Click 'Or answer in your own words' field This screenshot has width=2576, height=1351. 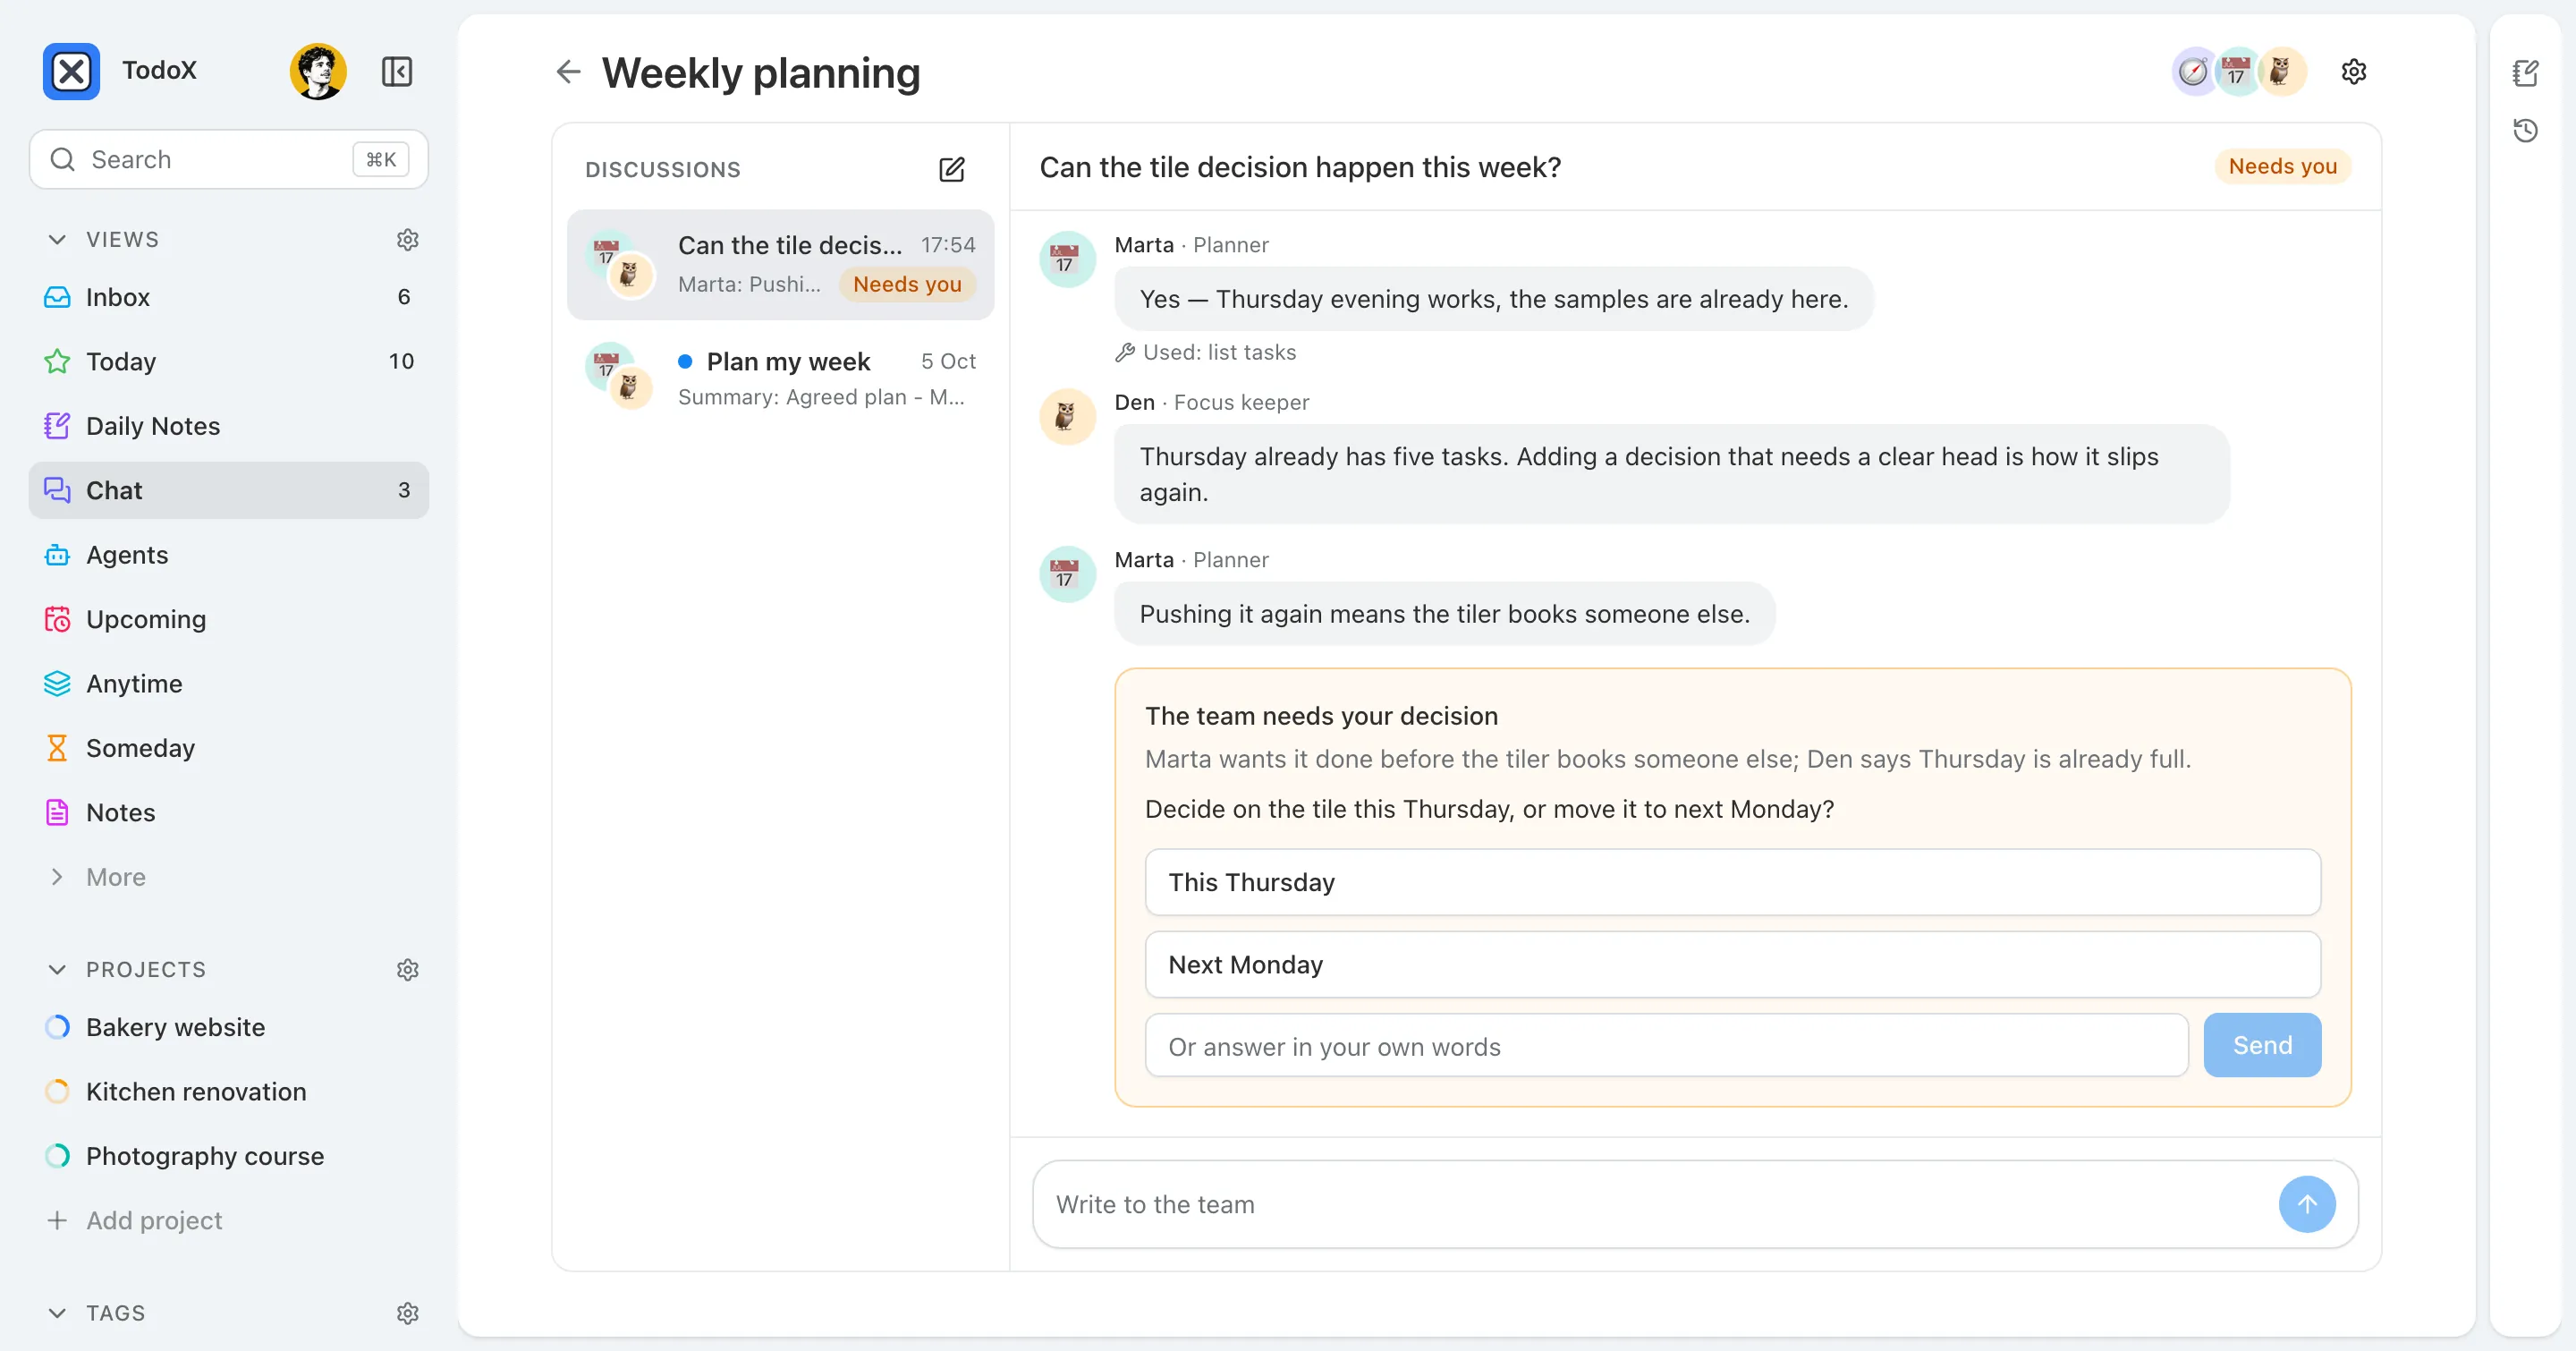[1666, 1046]
